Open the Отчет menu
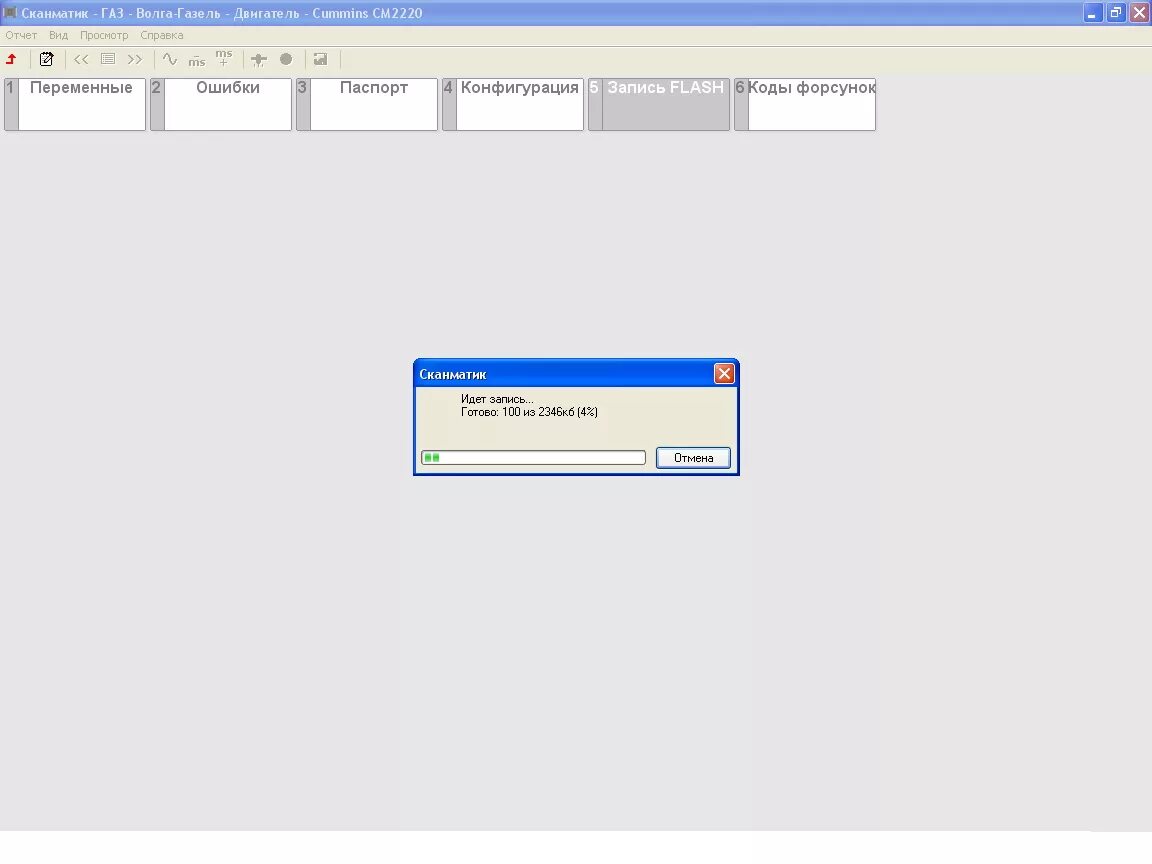The width and height of the screenshot is (1152, 864). tap(21, 35)
